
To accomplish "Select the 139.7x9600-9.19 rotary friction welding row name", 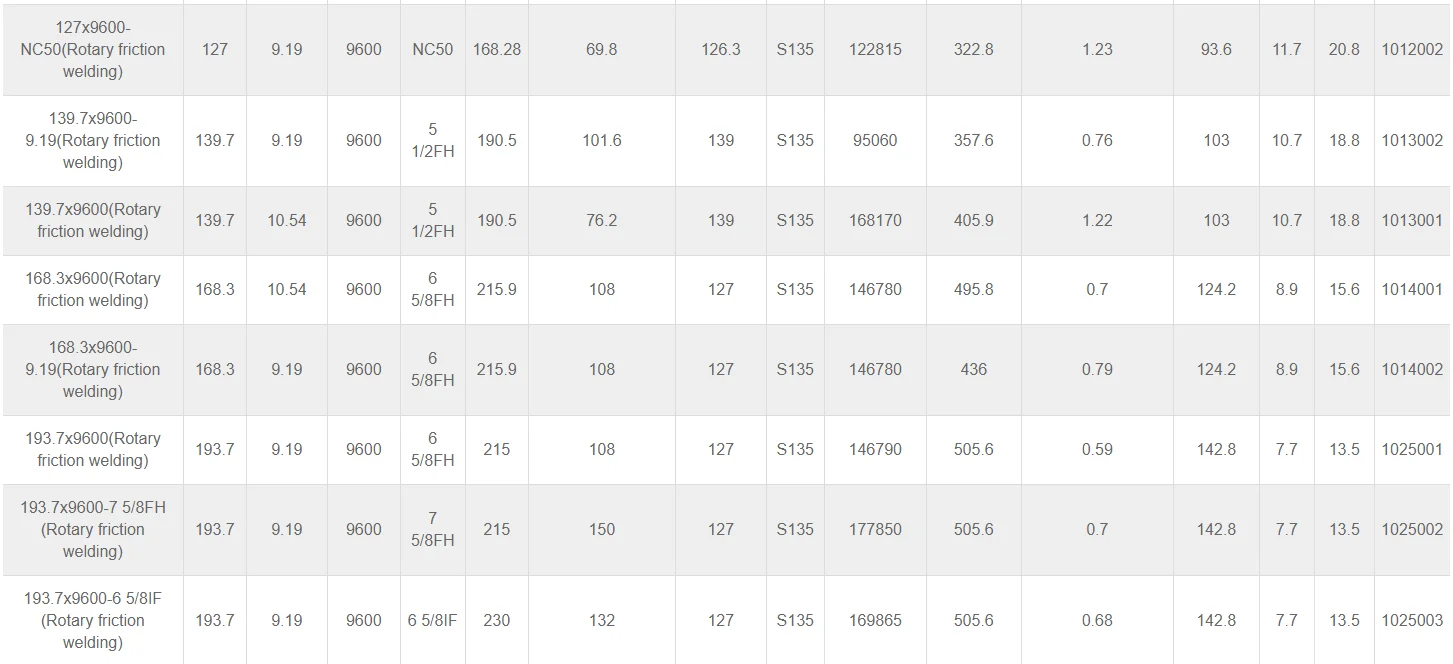I will (92, 140).
